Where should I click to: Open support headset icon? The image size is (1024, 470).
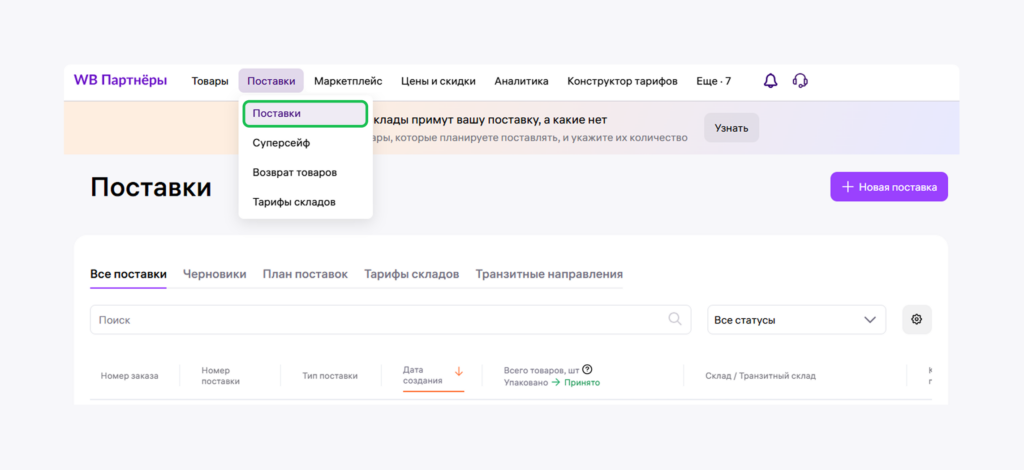[800, 81]
